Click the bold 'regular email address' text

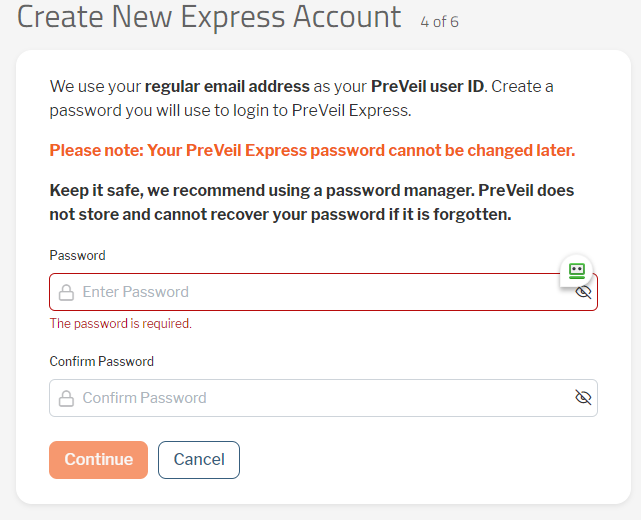pyautogui.click(x=227, y=87)
